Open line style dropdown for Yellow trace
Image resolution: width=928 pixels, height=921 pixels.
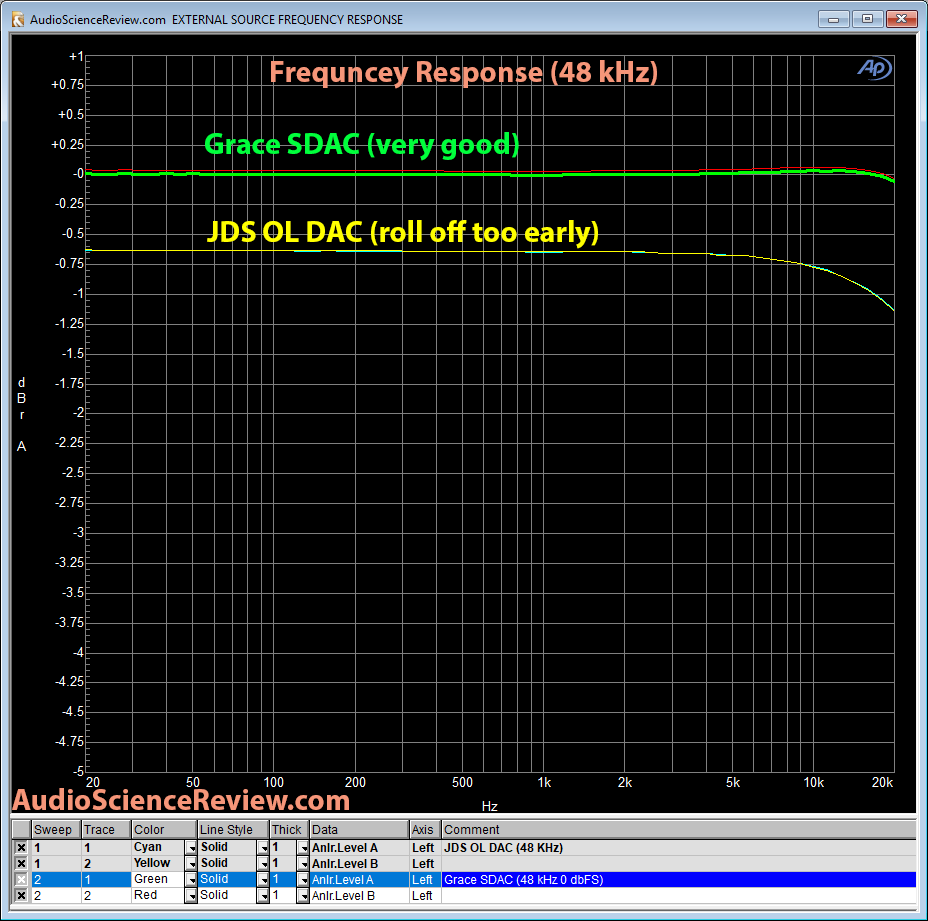tap(263, 864)
